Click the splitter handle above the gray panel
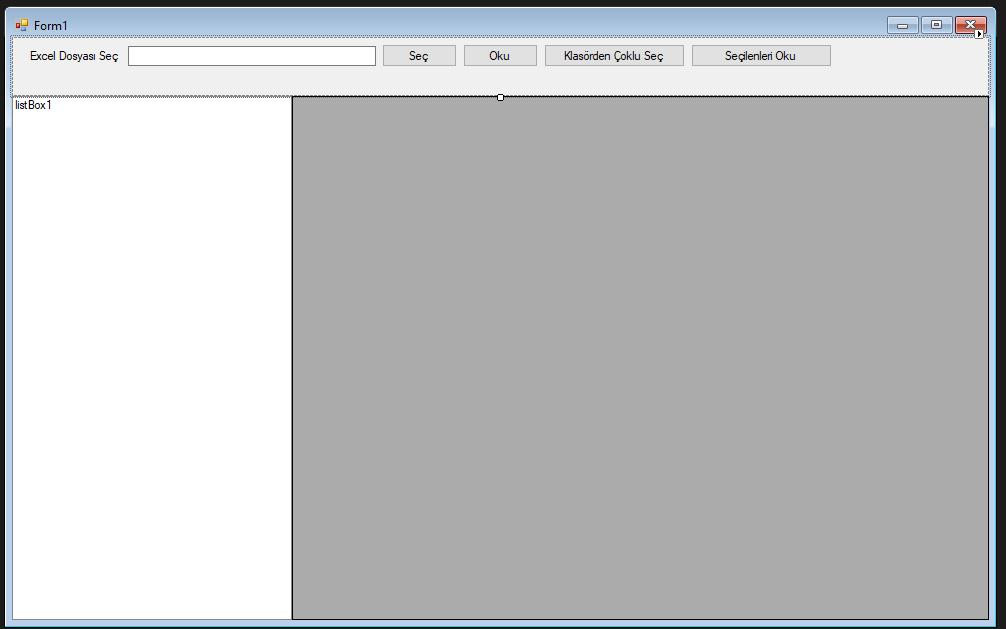 tap(500, 96)
